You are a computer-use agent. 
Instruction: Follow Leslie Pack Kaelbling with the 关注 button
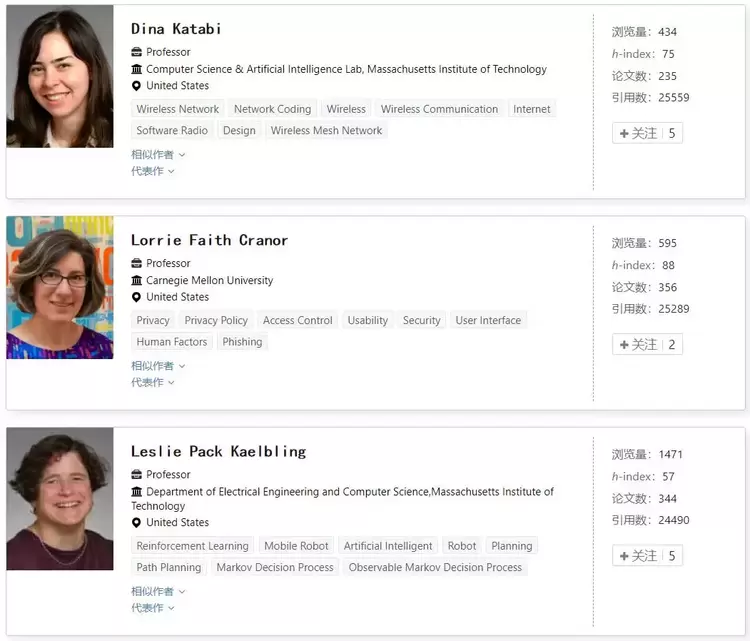[646, 555]
